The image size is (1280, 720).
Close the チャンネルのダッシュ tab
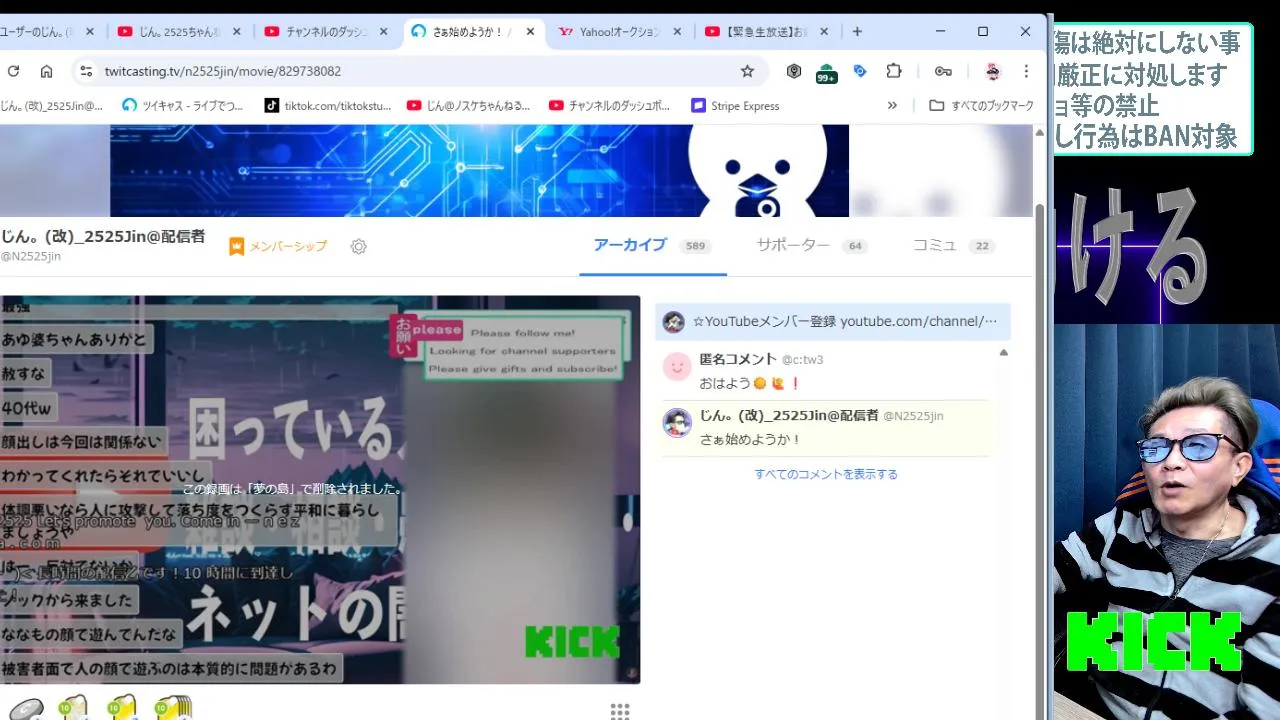(x=383, y=32)
